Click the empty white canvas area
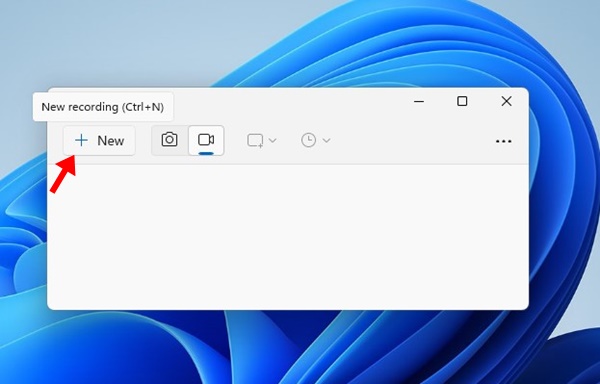600x384 pixels. pos(288,237)
